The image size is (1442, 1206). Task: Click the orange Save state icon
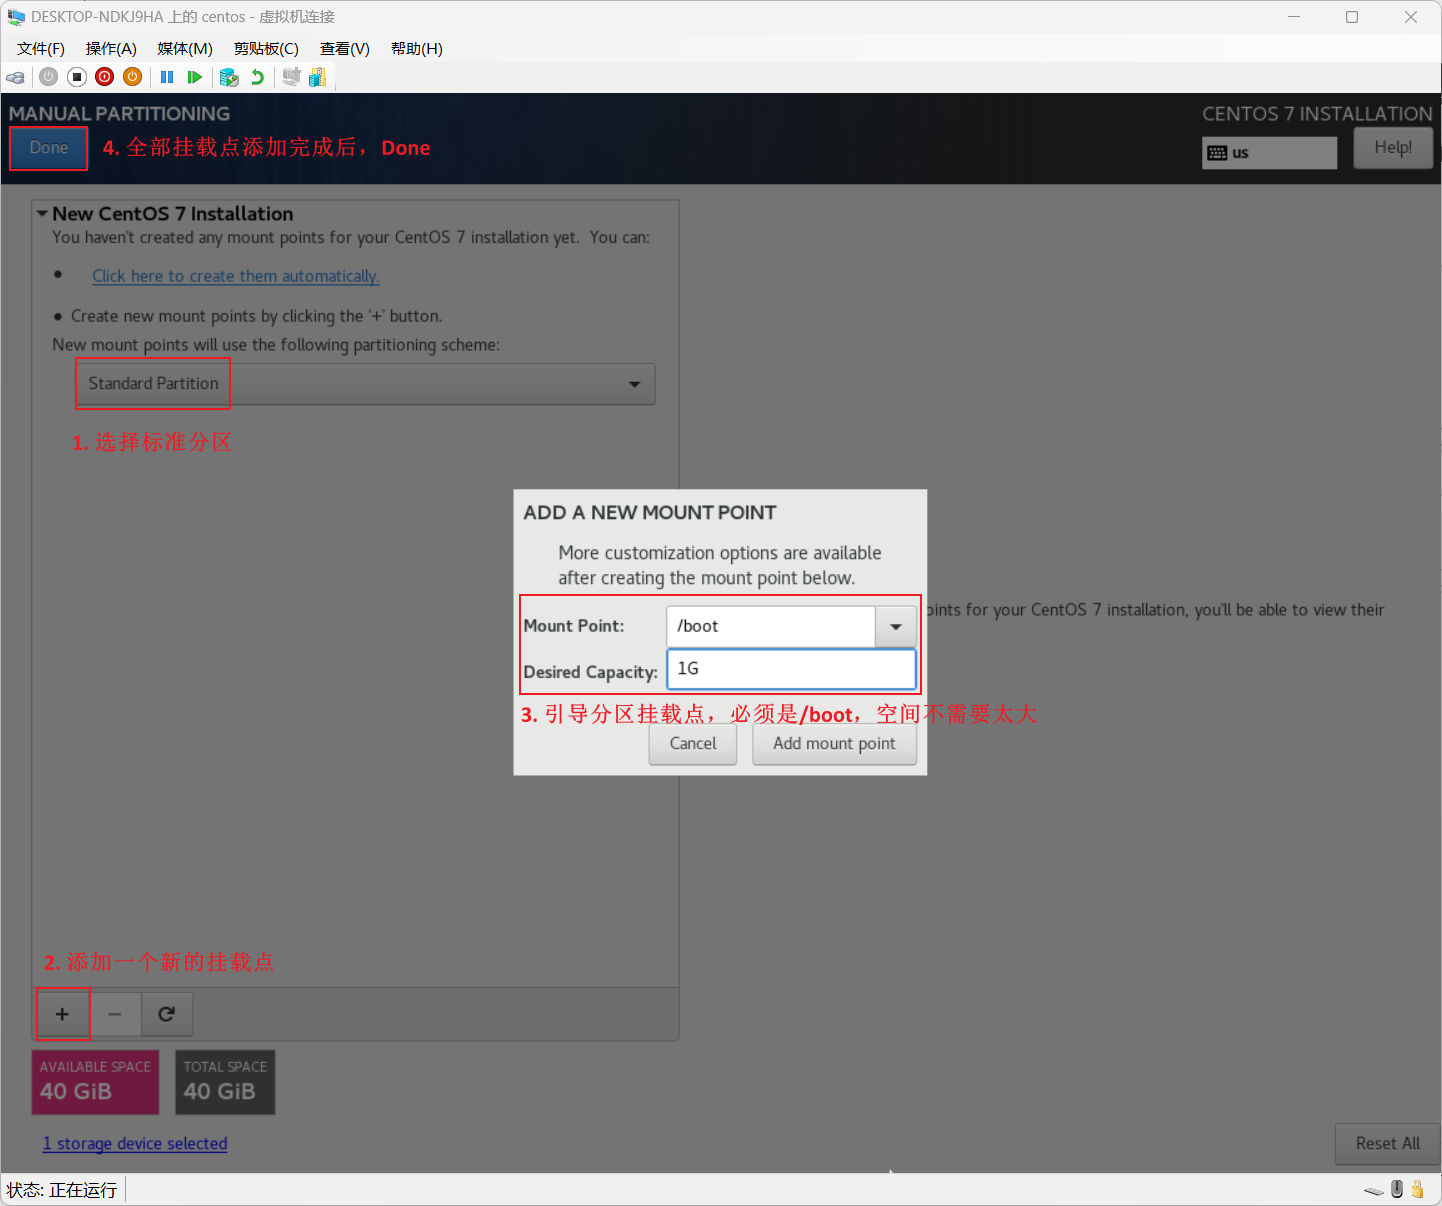(x=133, y=77)
